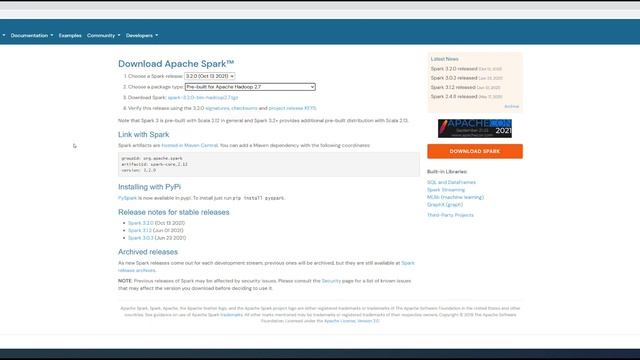
Task: Open GraphX (graph) library link
Action: (x=445, y=204)
